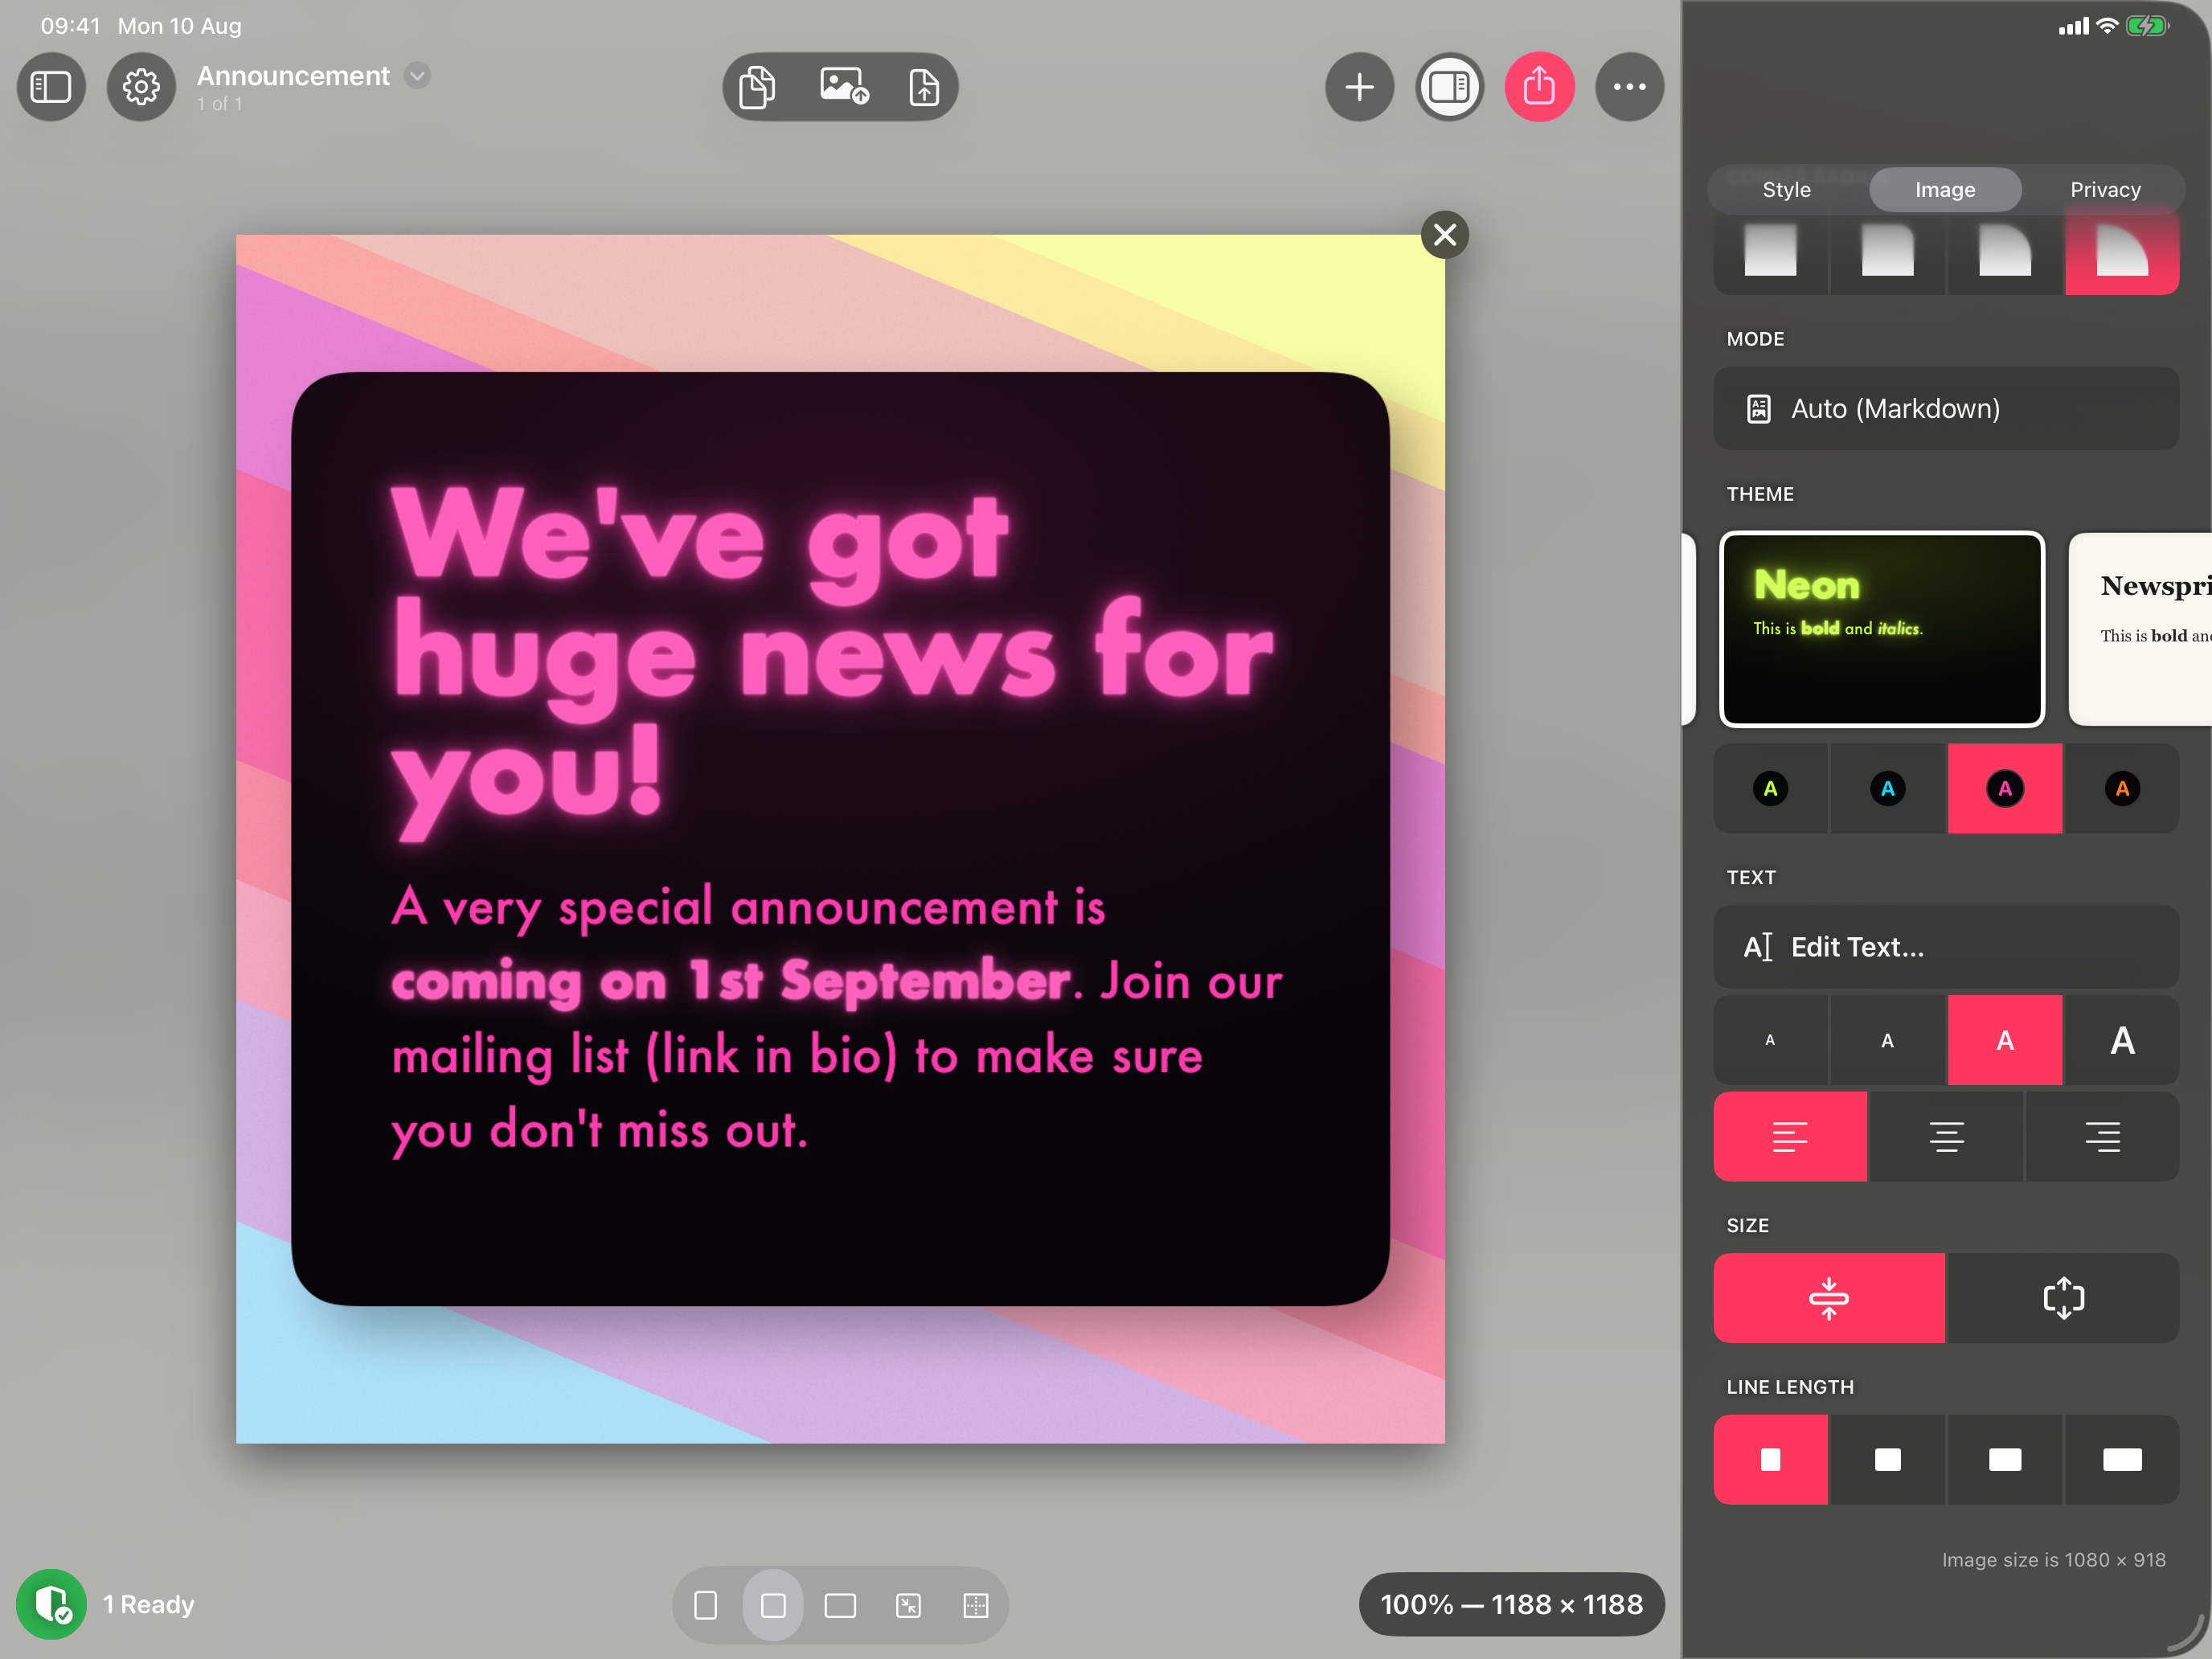Select the square aspect ratio icon
This screenshot has height=1659, width=2212.
773,1606
